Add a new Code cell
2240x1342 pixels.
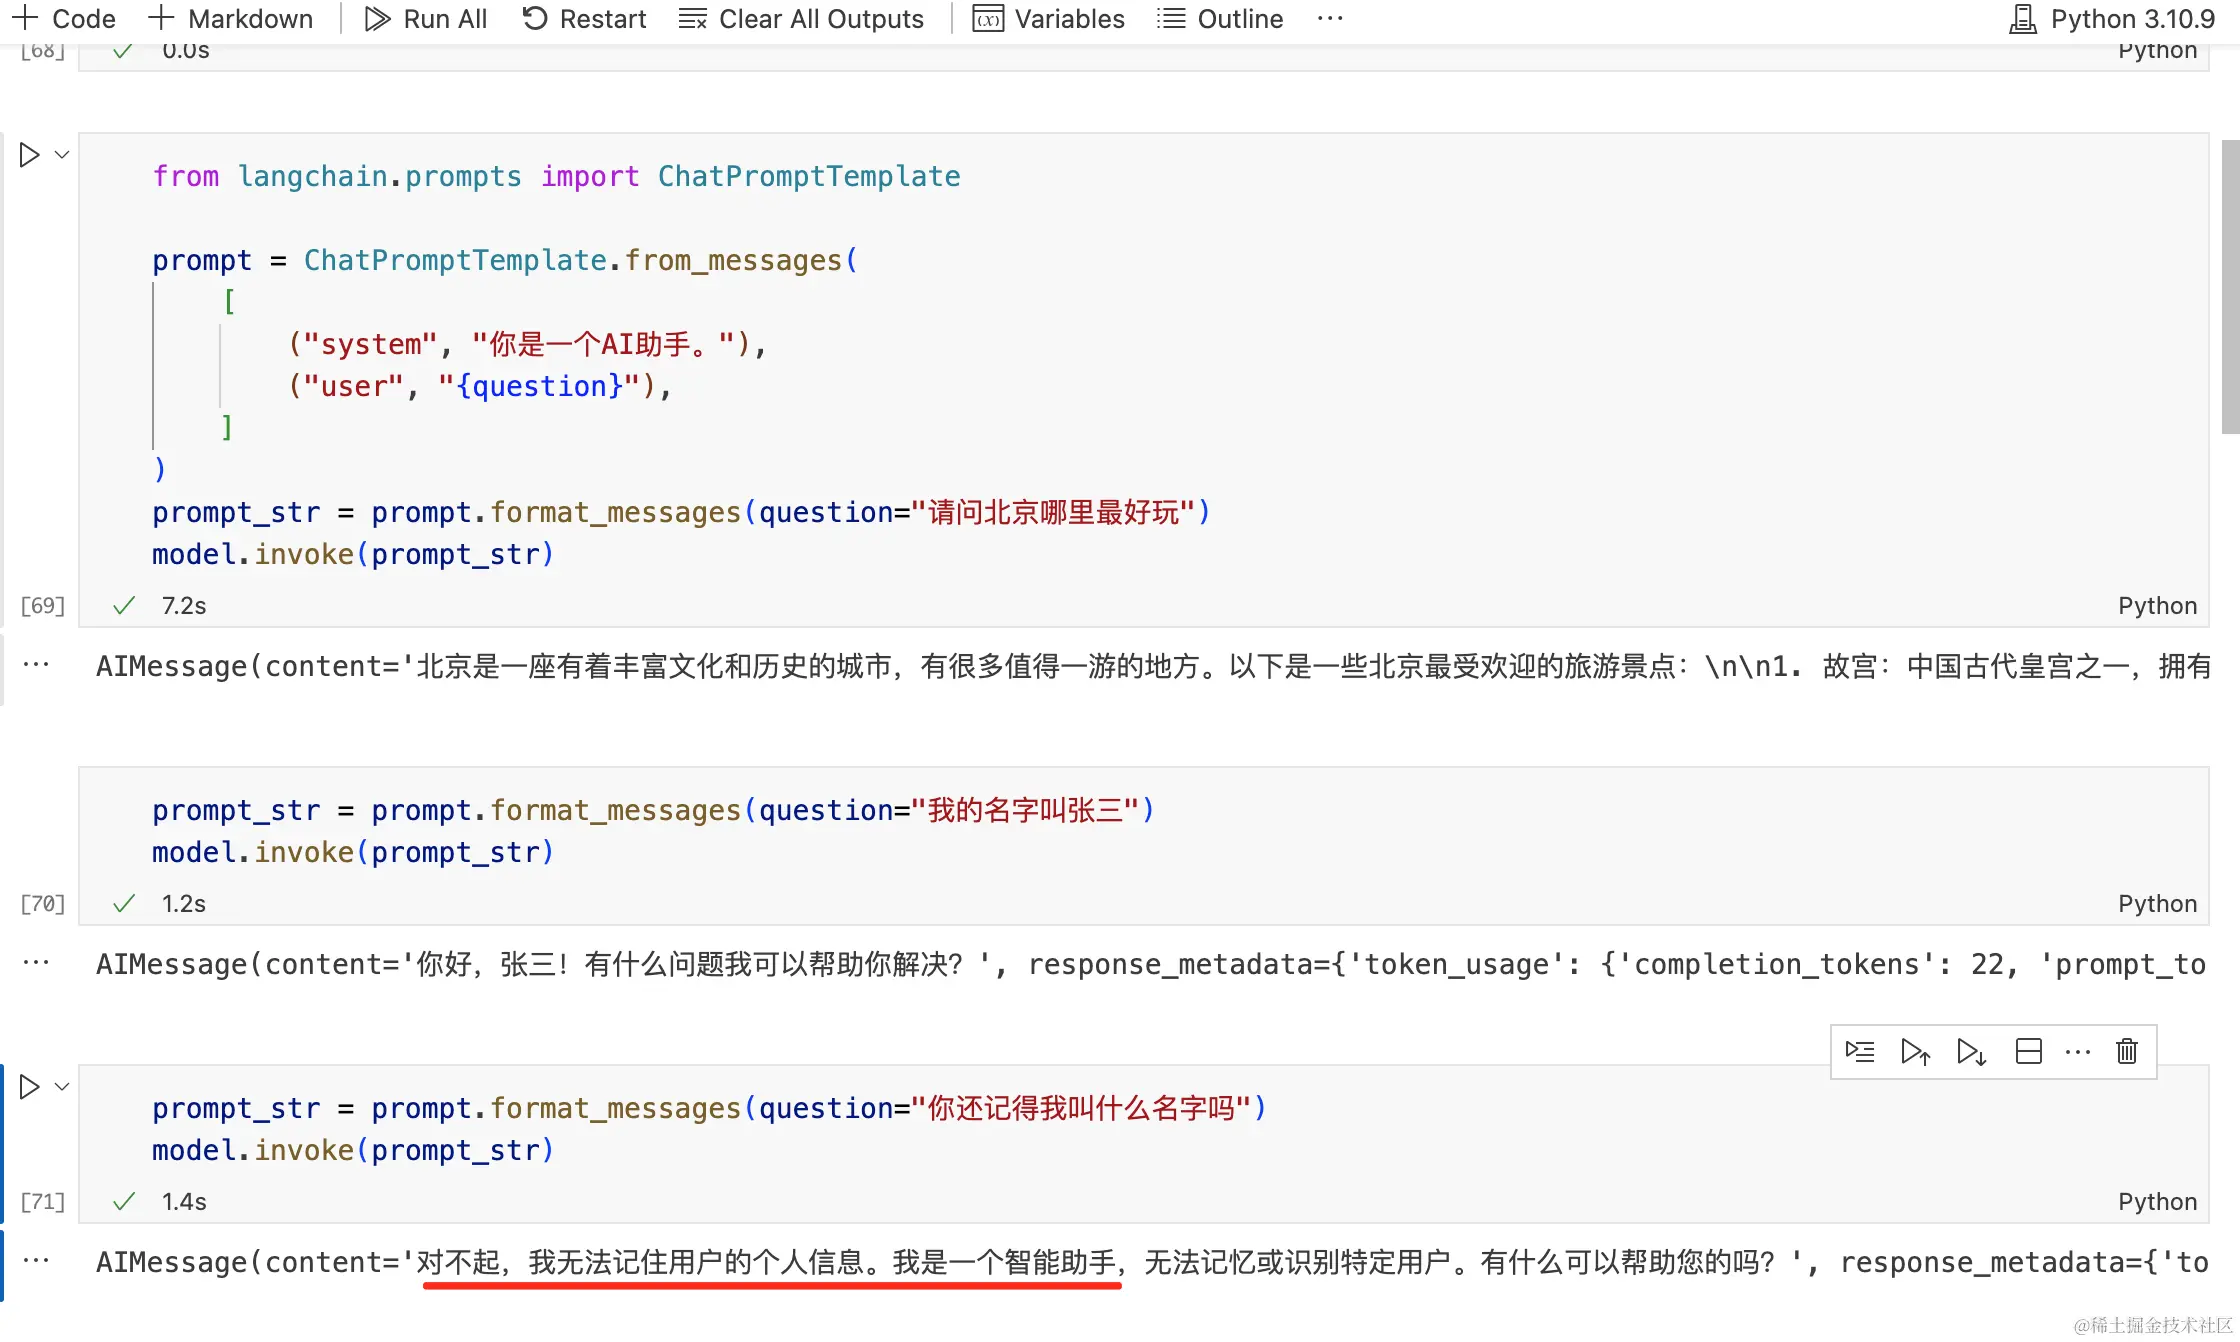pyautogui.click(x=64, y=19)
